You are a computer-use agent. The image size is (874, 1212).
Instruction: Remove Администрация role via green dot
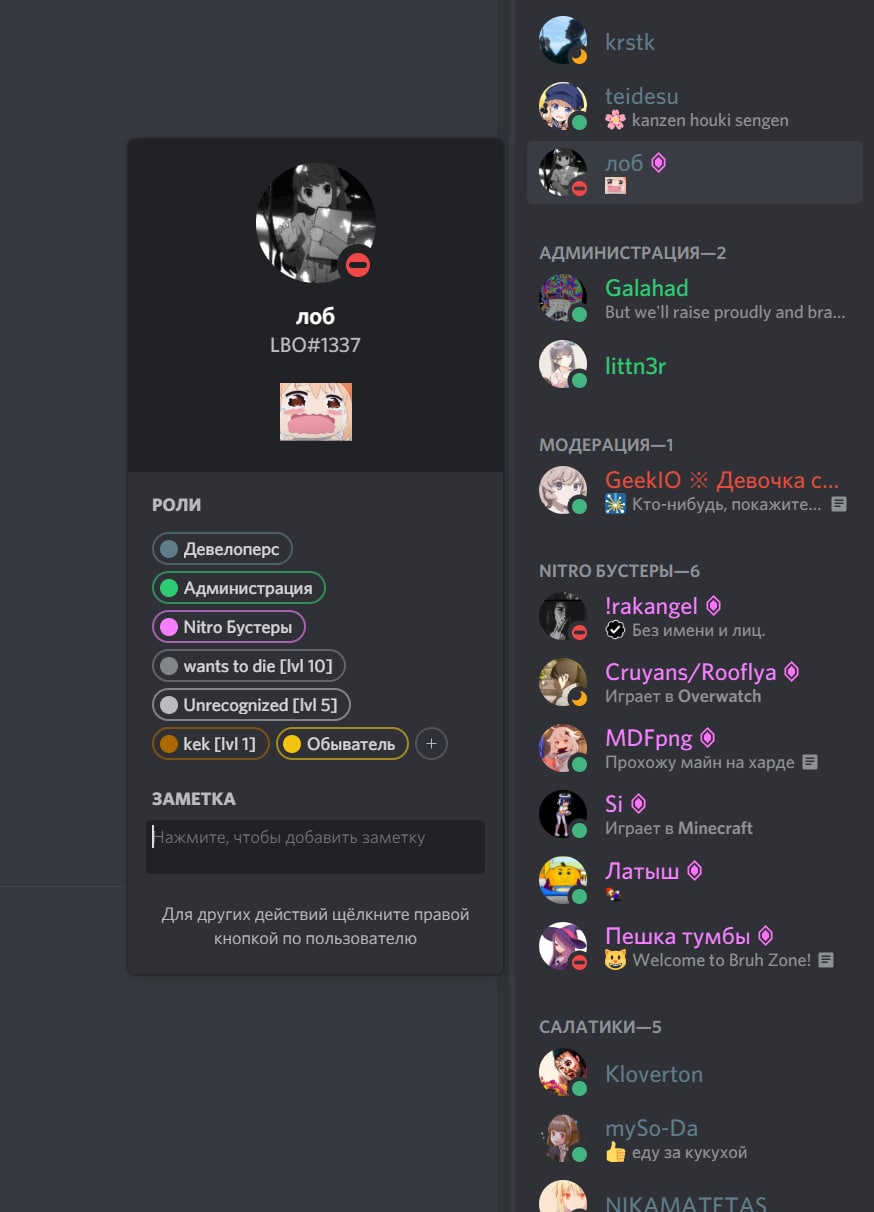pos(169,588)
